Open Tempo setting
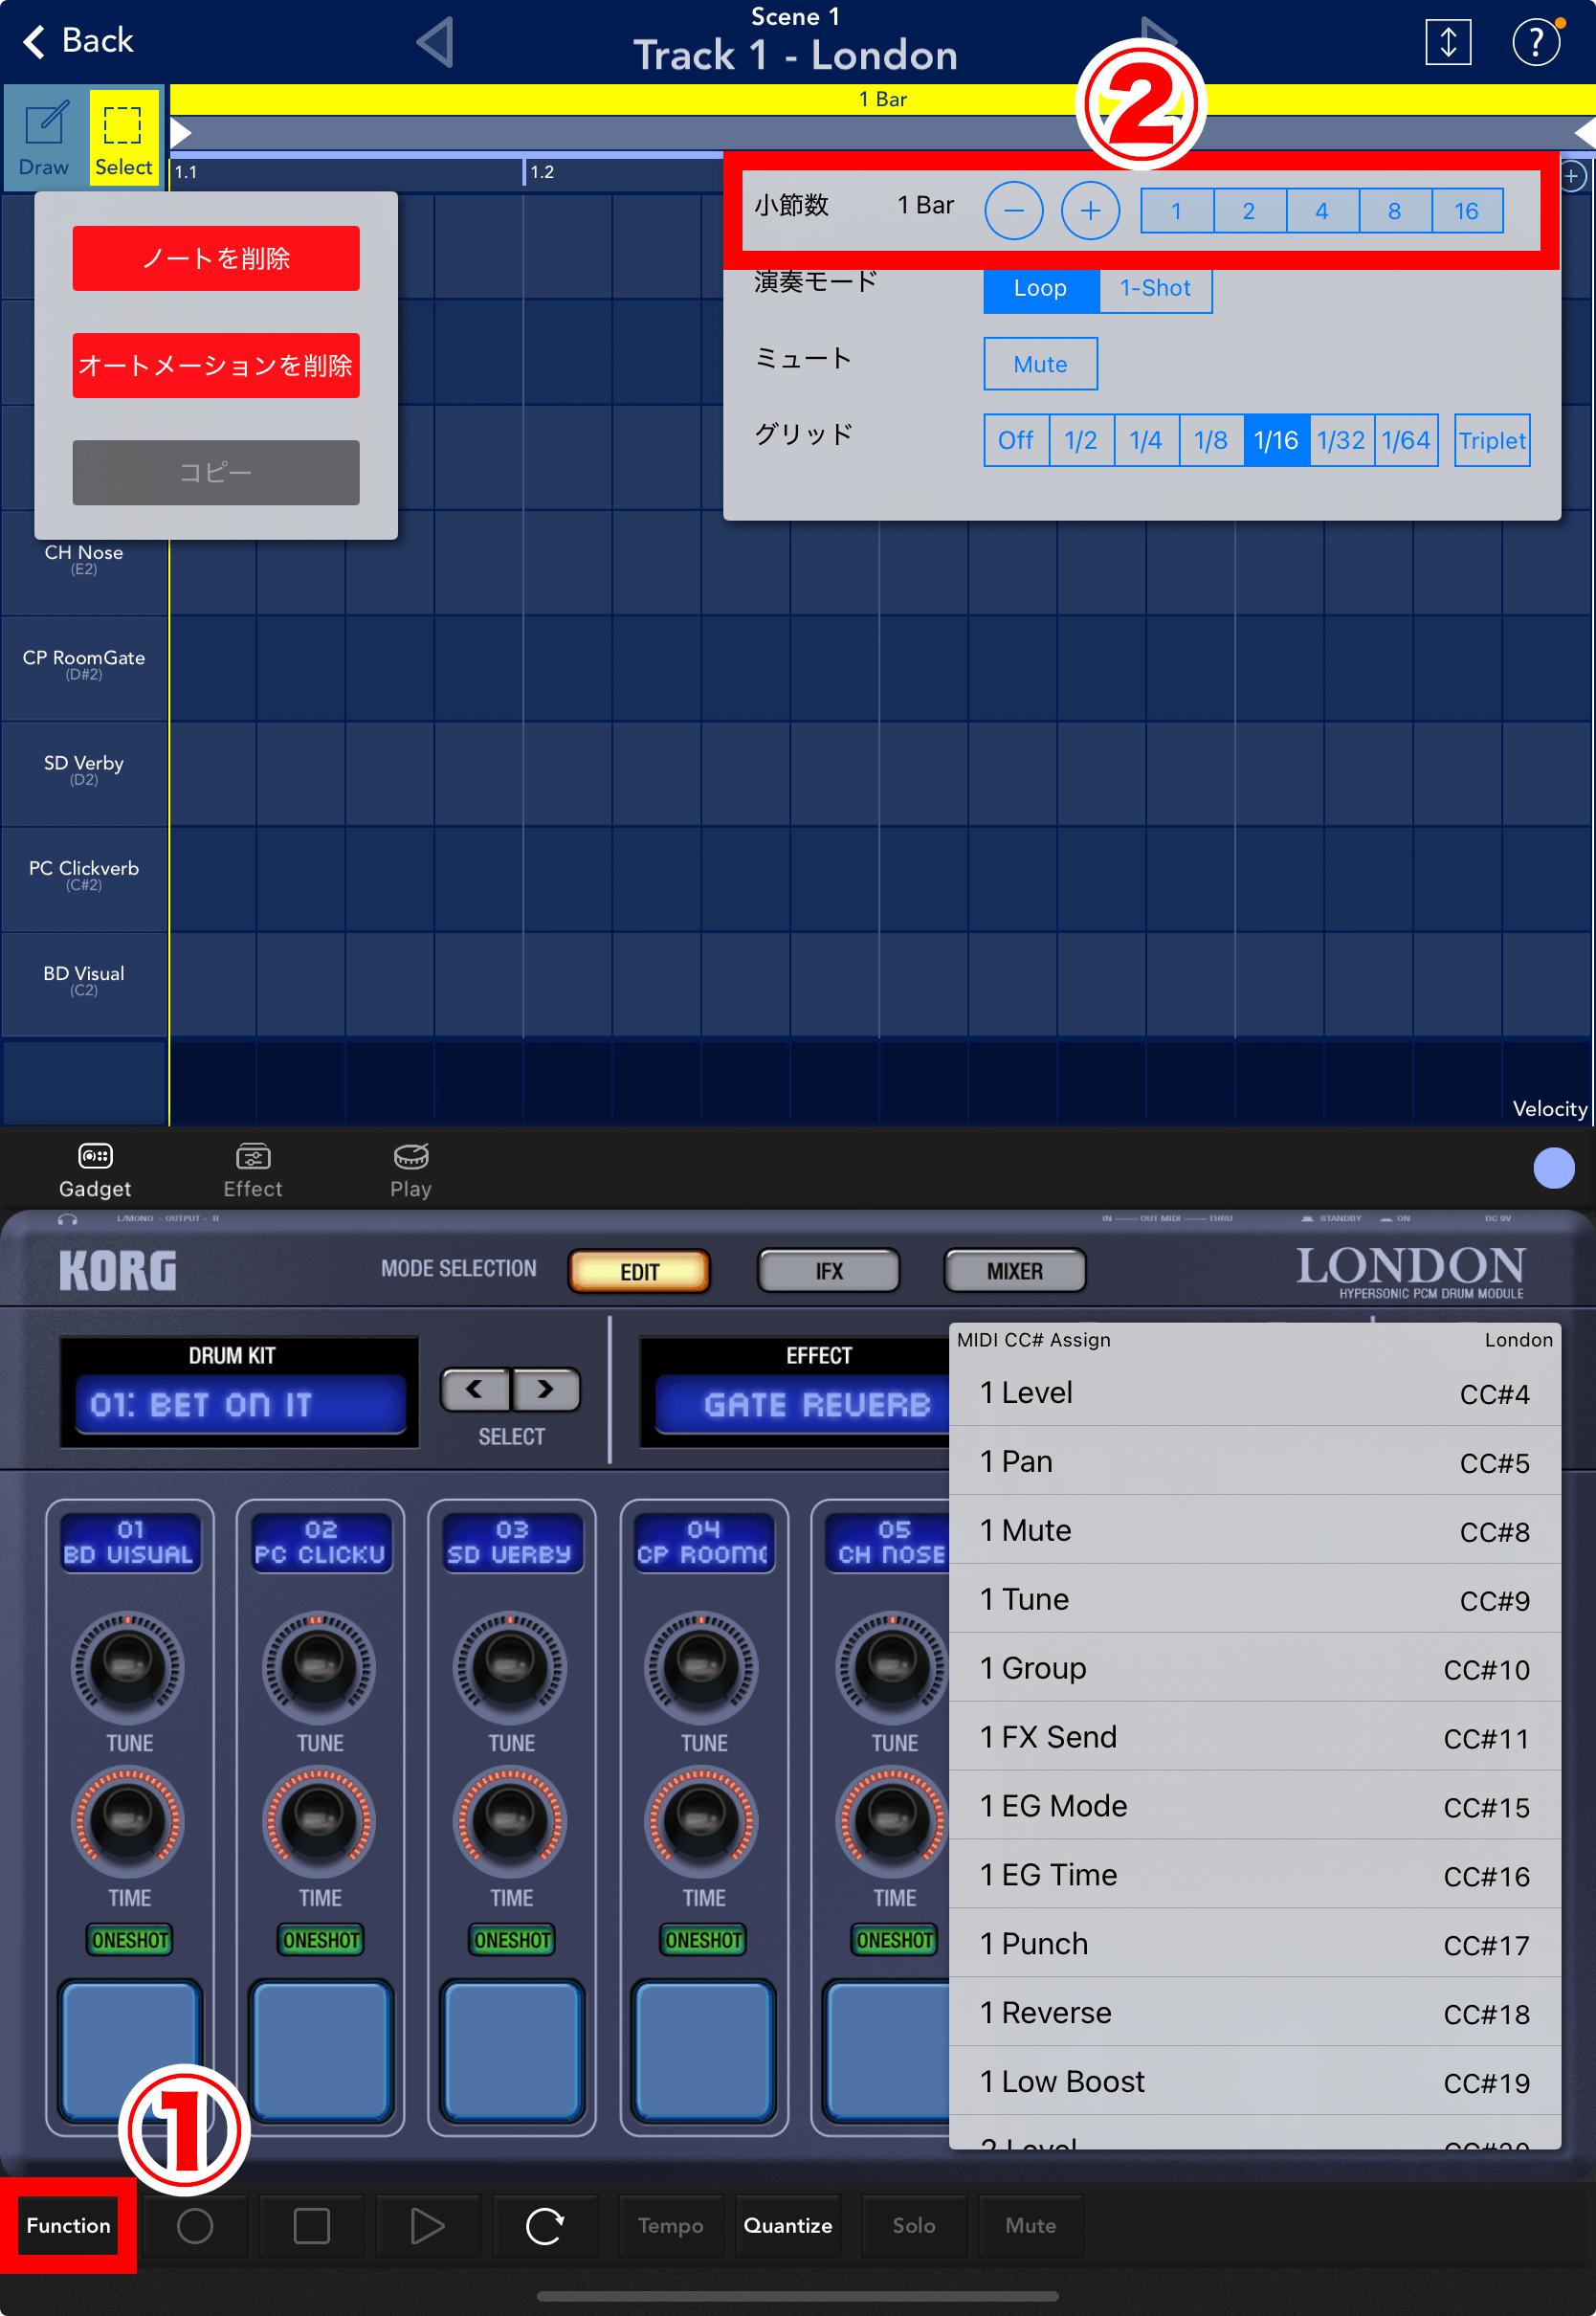This screenshot has width=1596, height=2316. [x=671, y=2225]
